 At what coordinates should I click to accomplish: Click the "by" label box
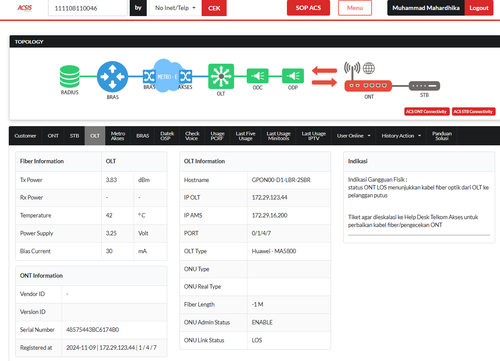pos(138,8)
